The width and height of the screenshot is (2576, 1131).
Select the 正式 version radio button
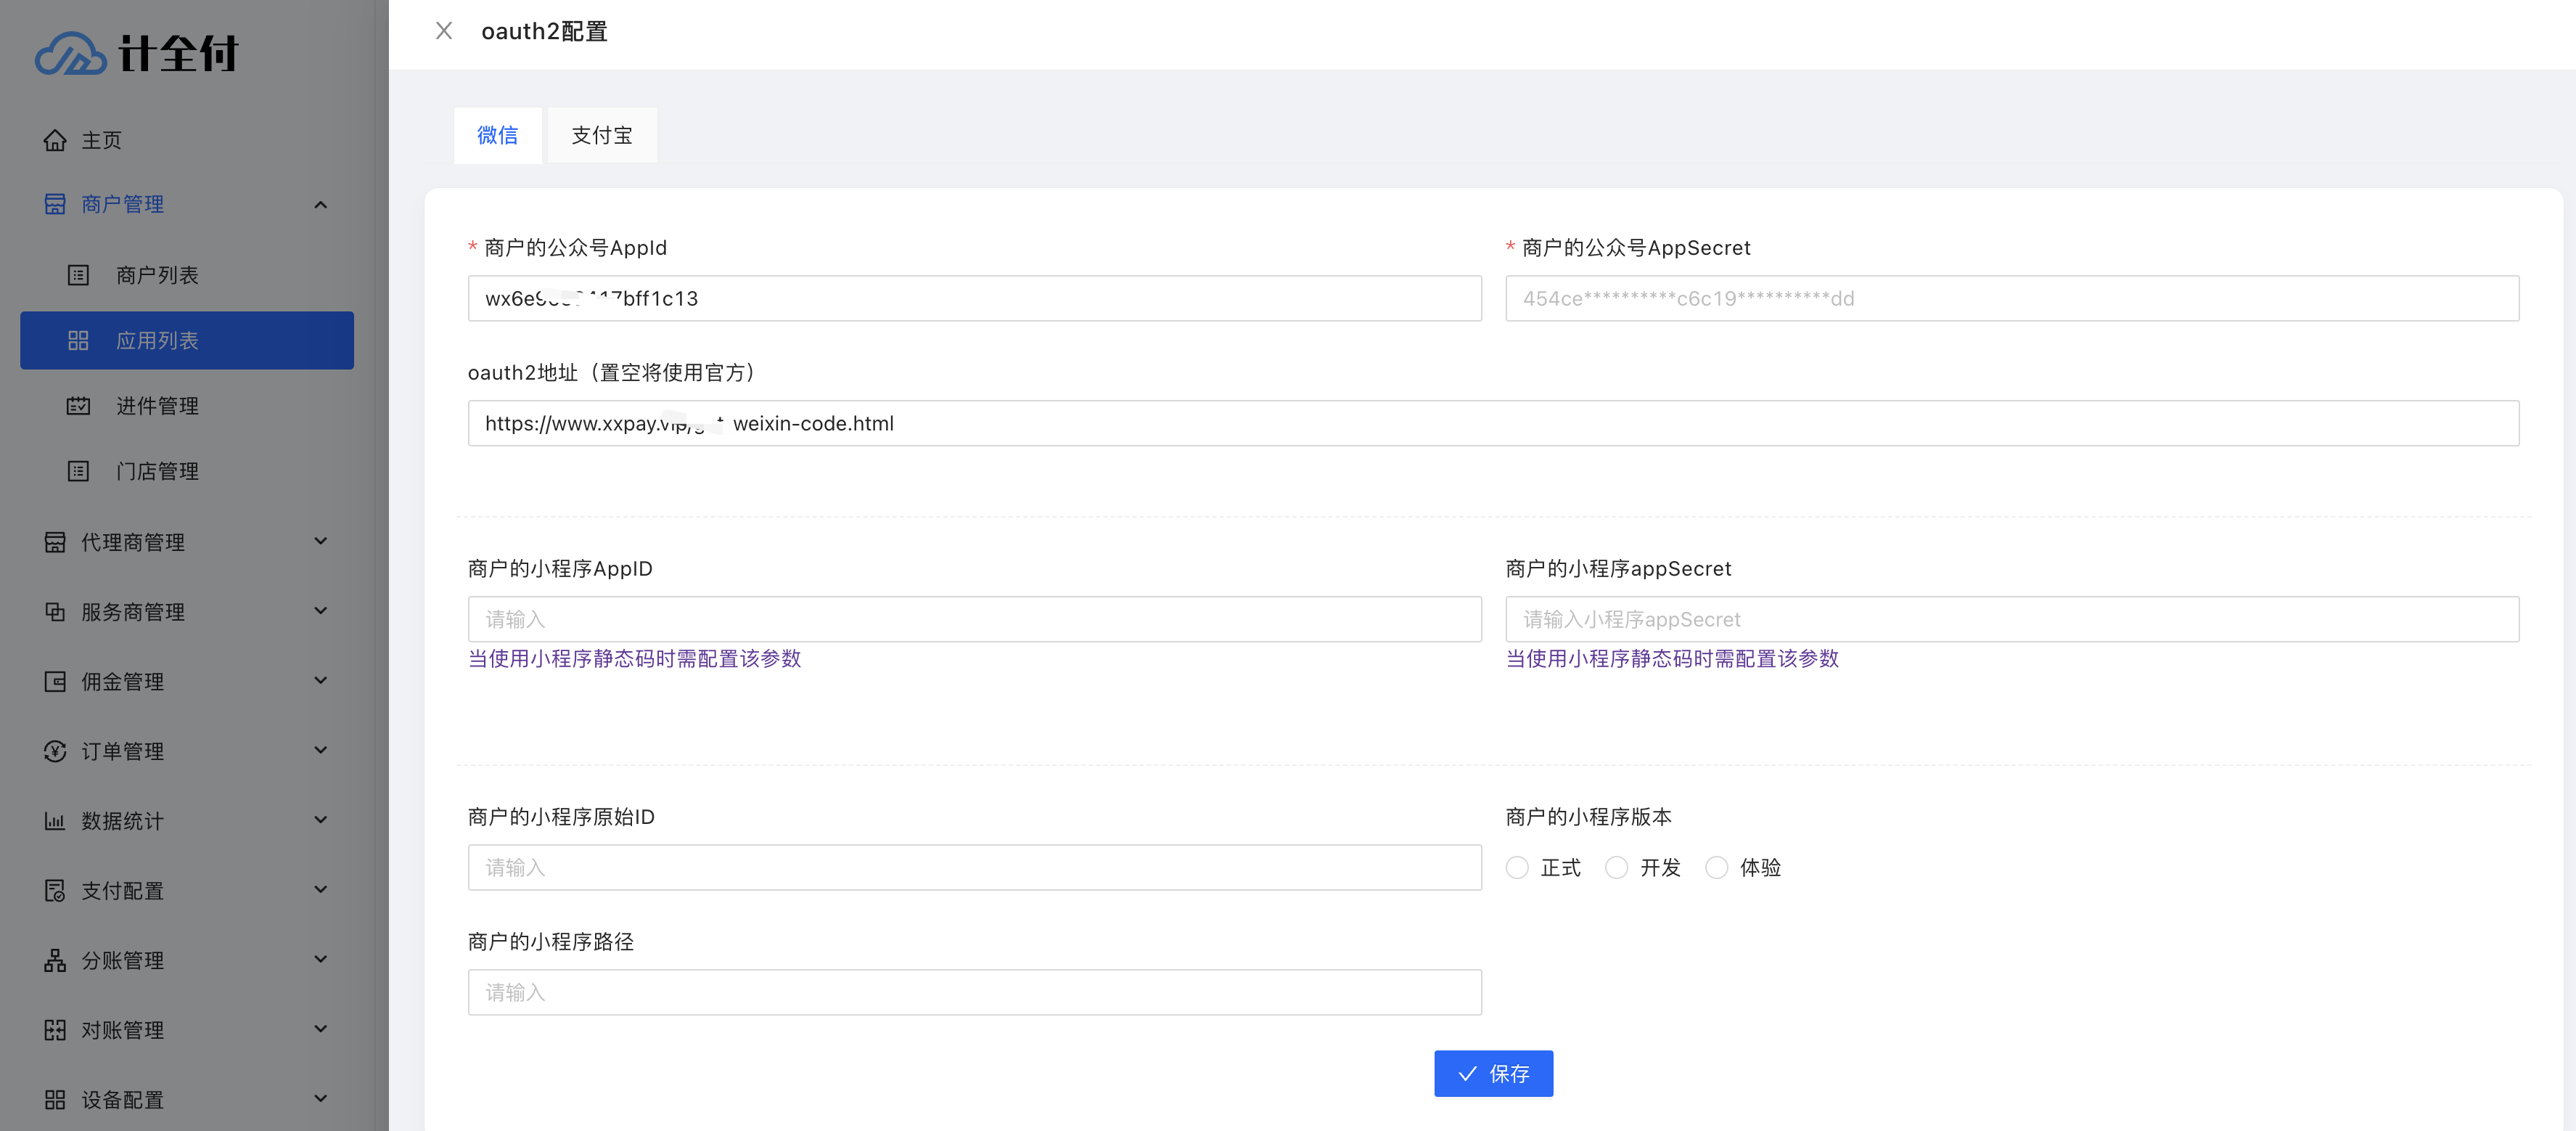(1517, 867)
